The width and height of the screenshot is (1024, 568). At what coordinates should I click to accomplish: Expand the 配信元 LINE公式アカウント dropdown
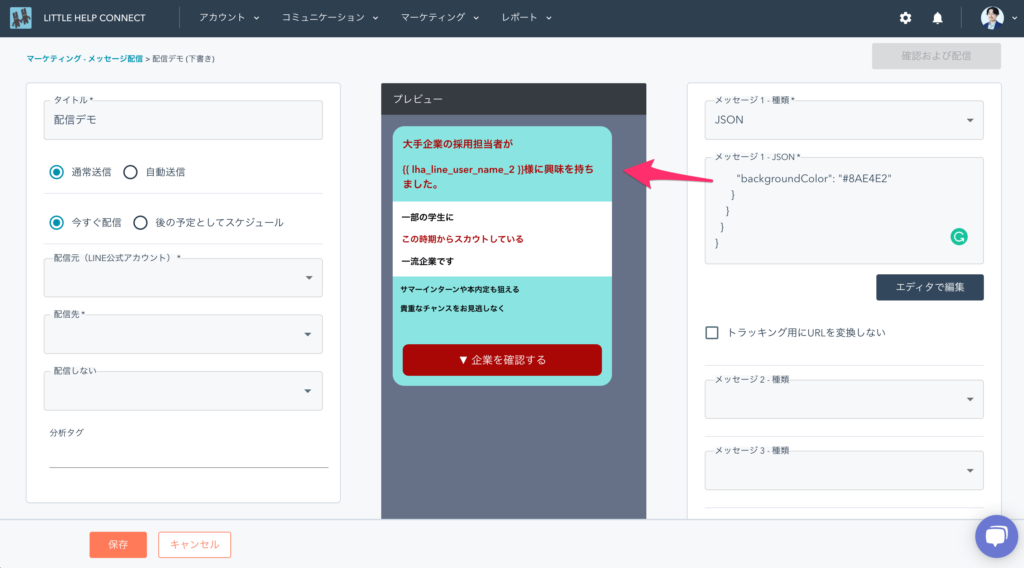coord(183,278)
